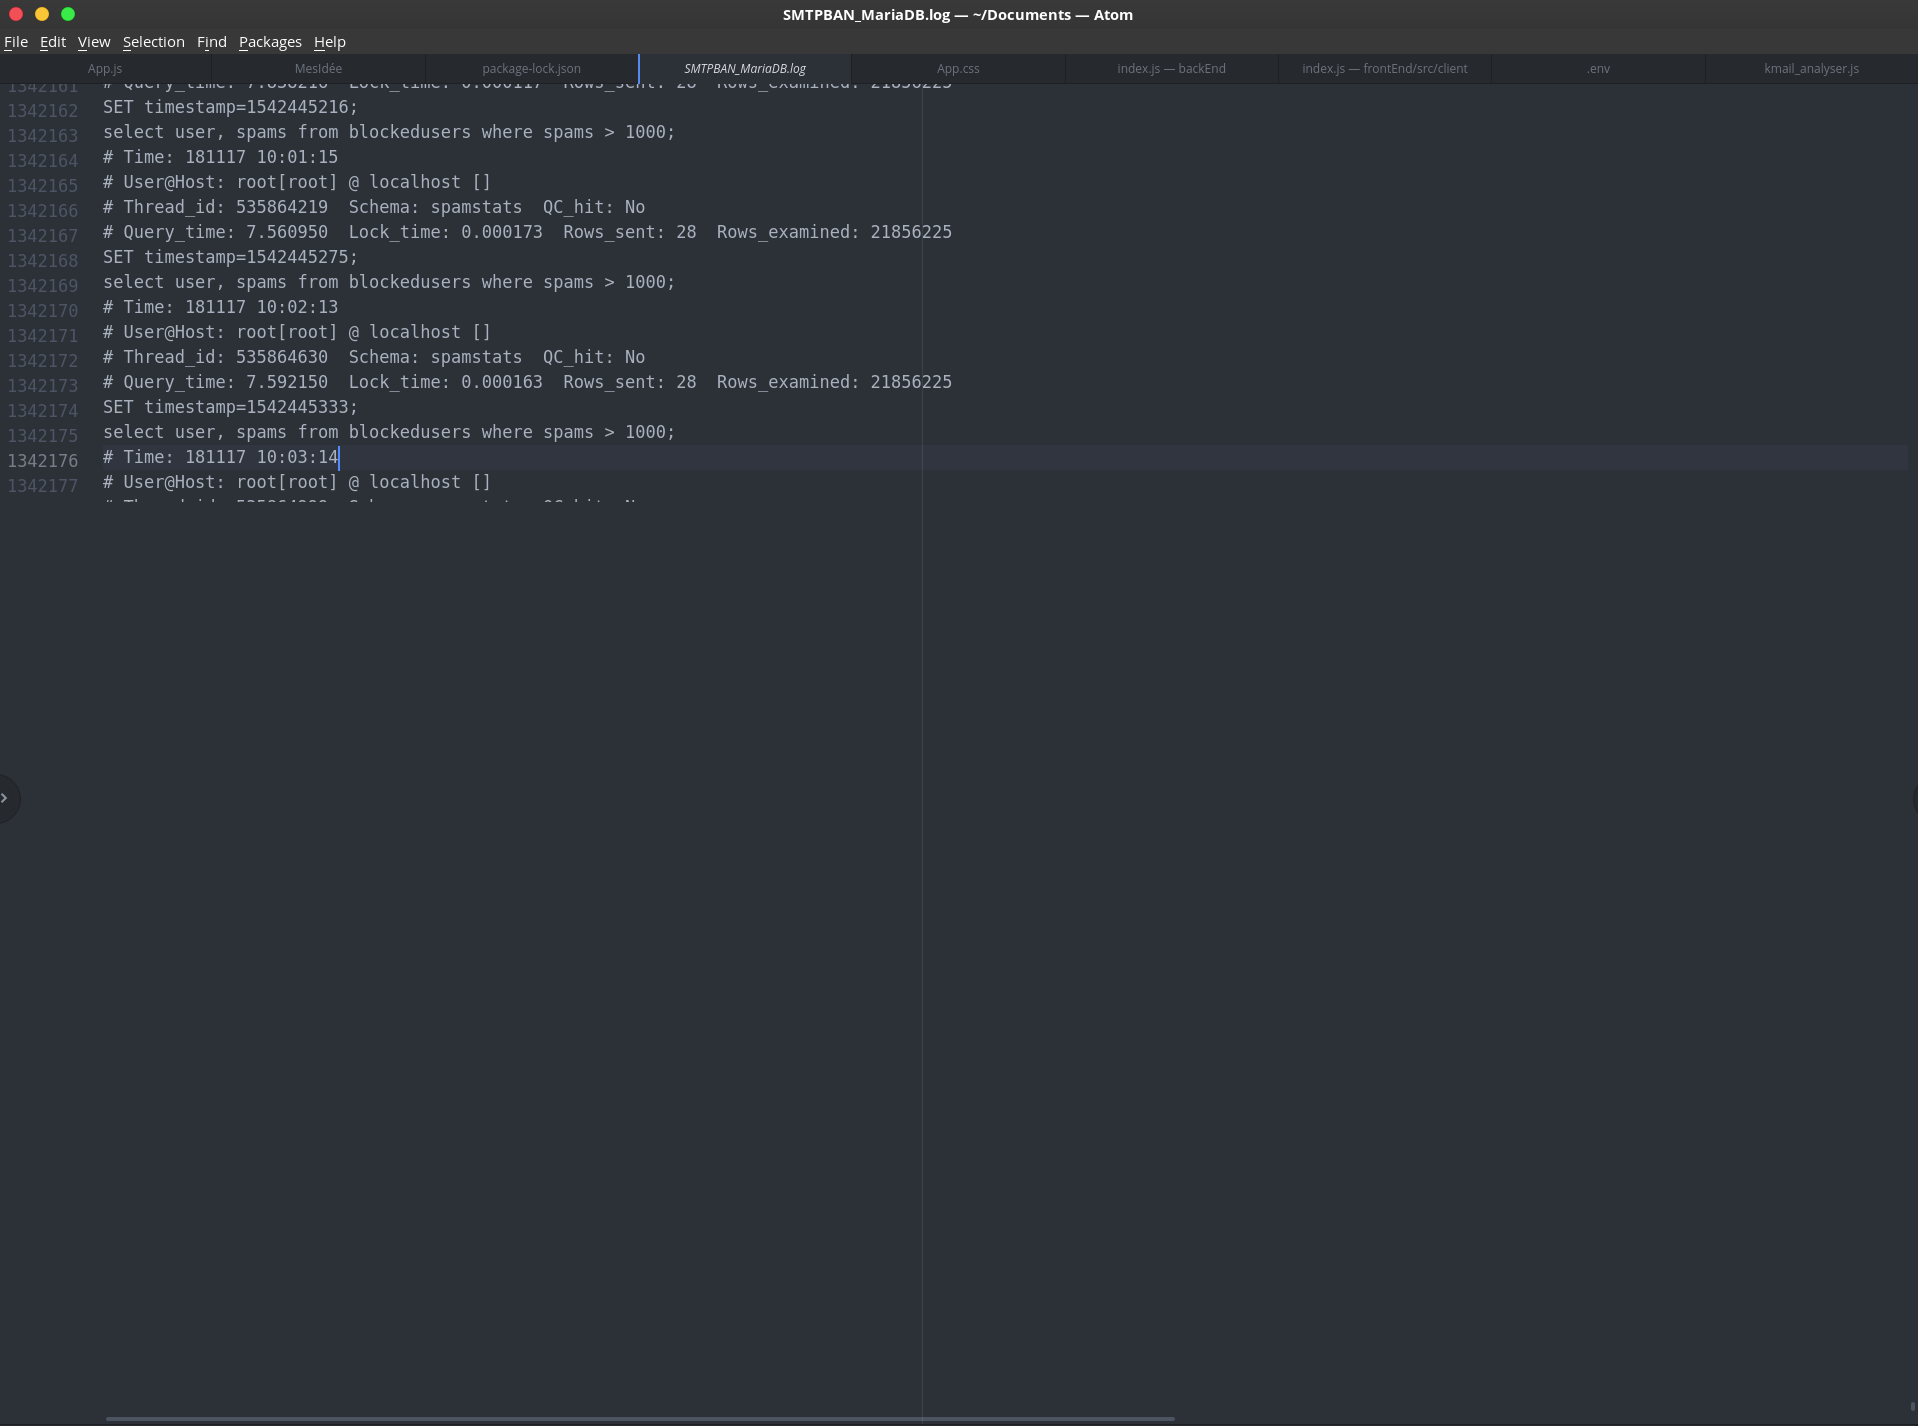Open the index.js — backEnd tab

pyautogui.click(x=1171, y=68)
